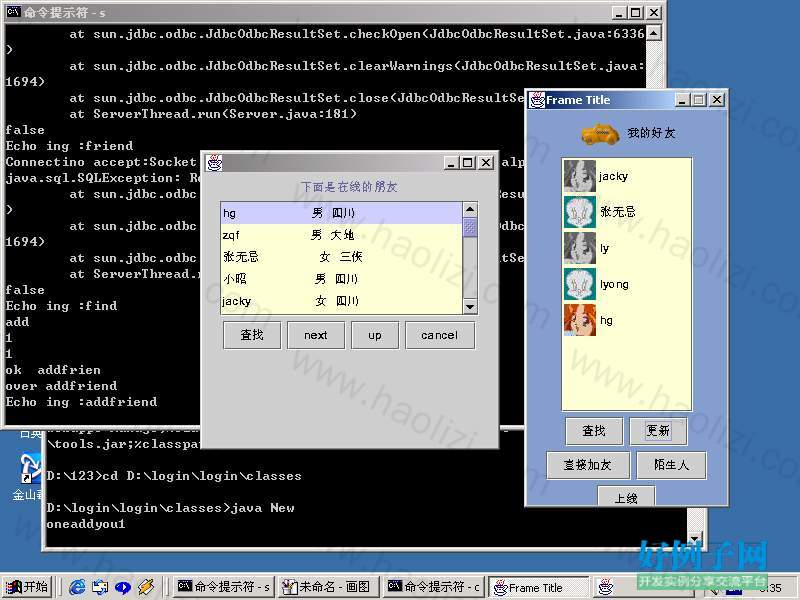Switch to 未命名 - 画图 taskbar button
Screen dimensions: 800x600
pos(327,587)
